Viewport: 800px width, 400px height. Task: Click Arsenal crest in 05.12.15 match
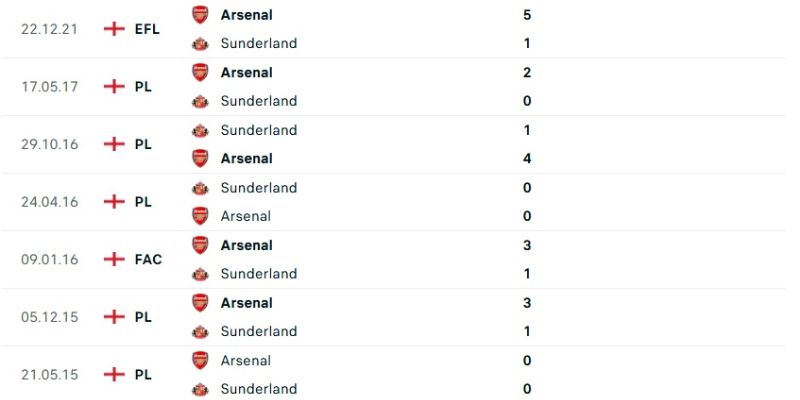coord(200,303)
